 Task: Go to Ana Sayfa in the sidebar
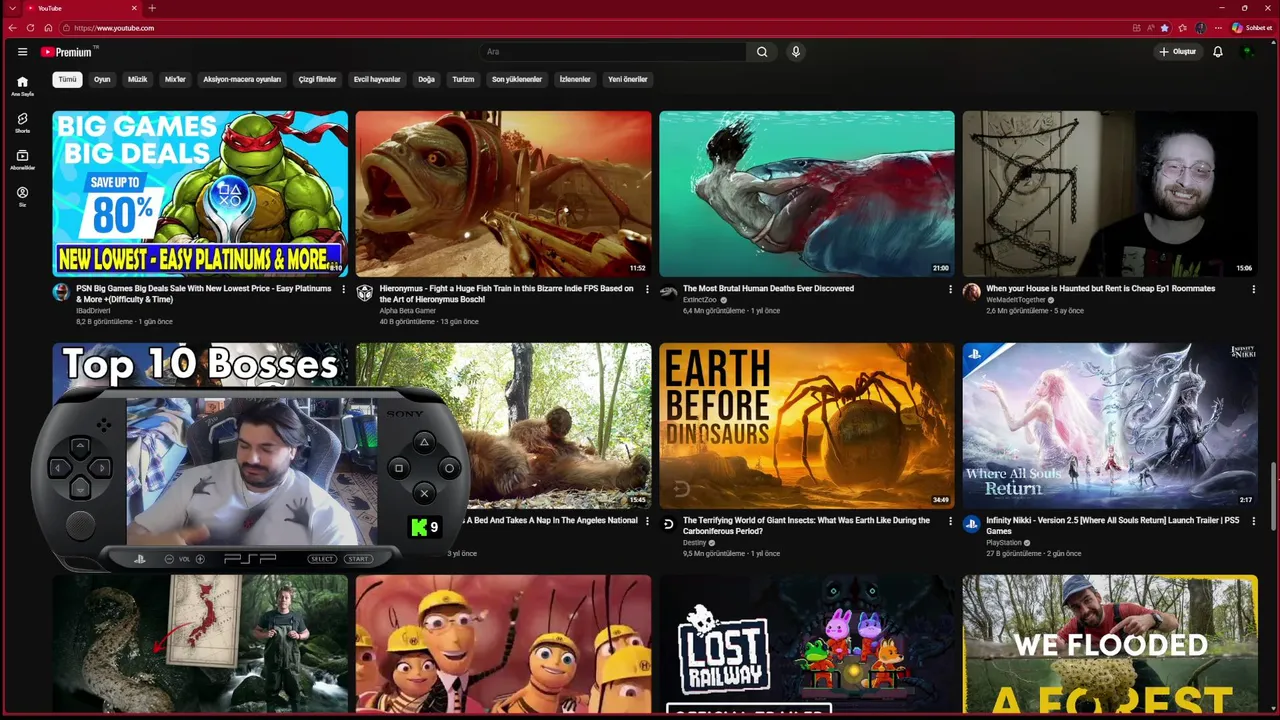point(22,86)
